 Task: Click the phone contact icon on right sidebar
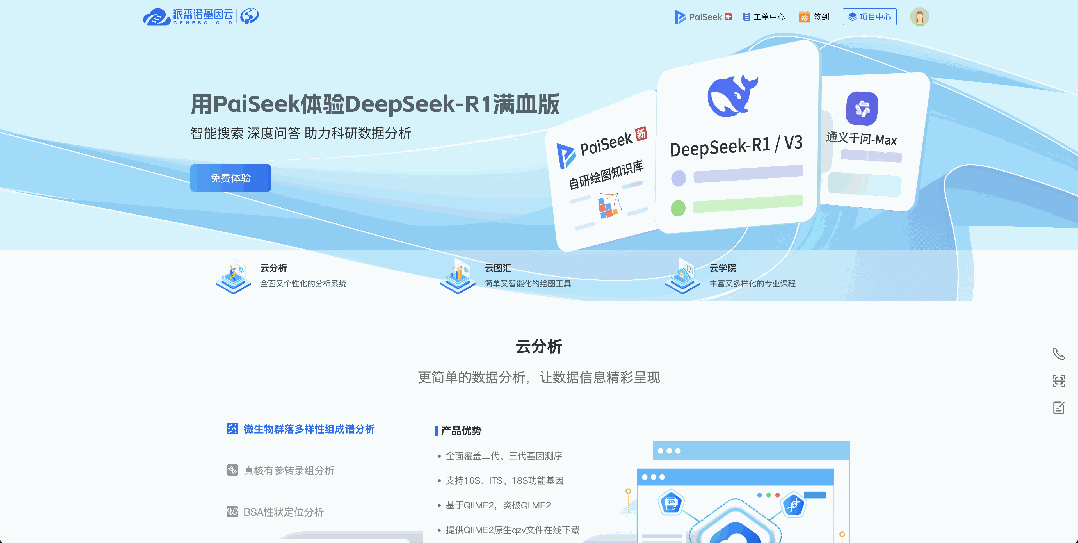pyautogui.click(x=1058, y=354)
